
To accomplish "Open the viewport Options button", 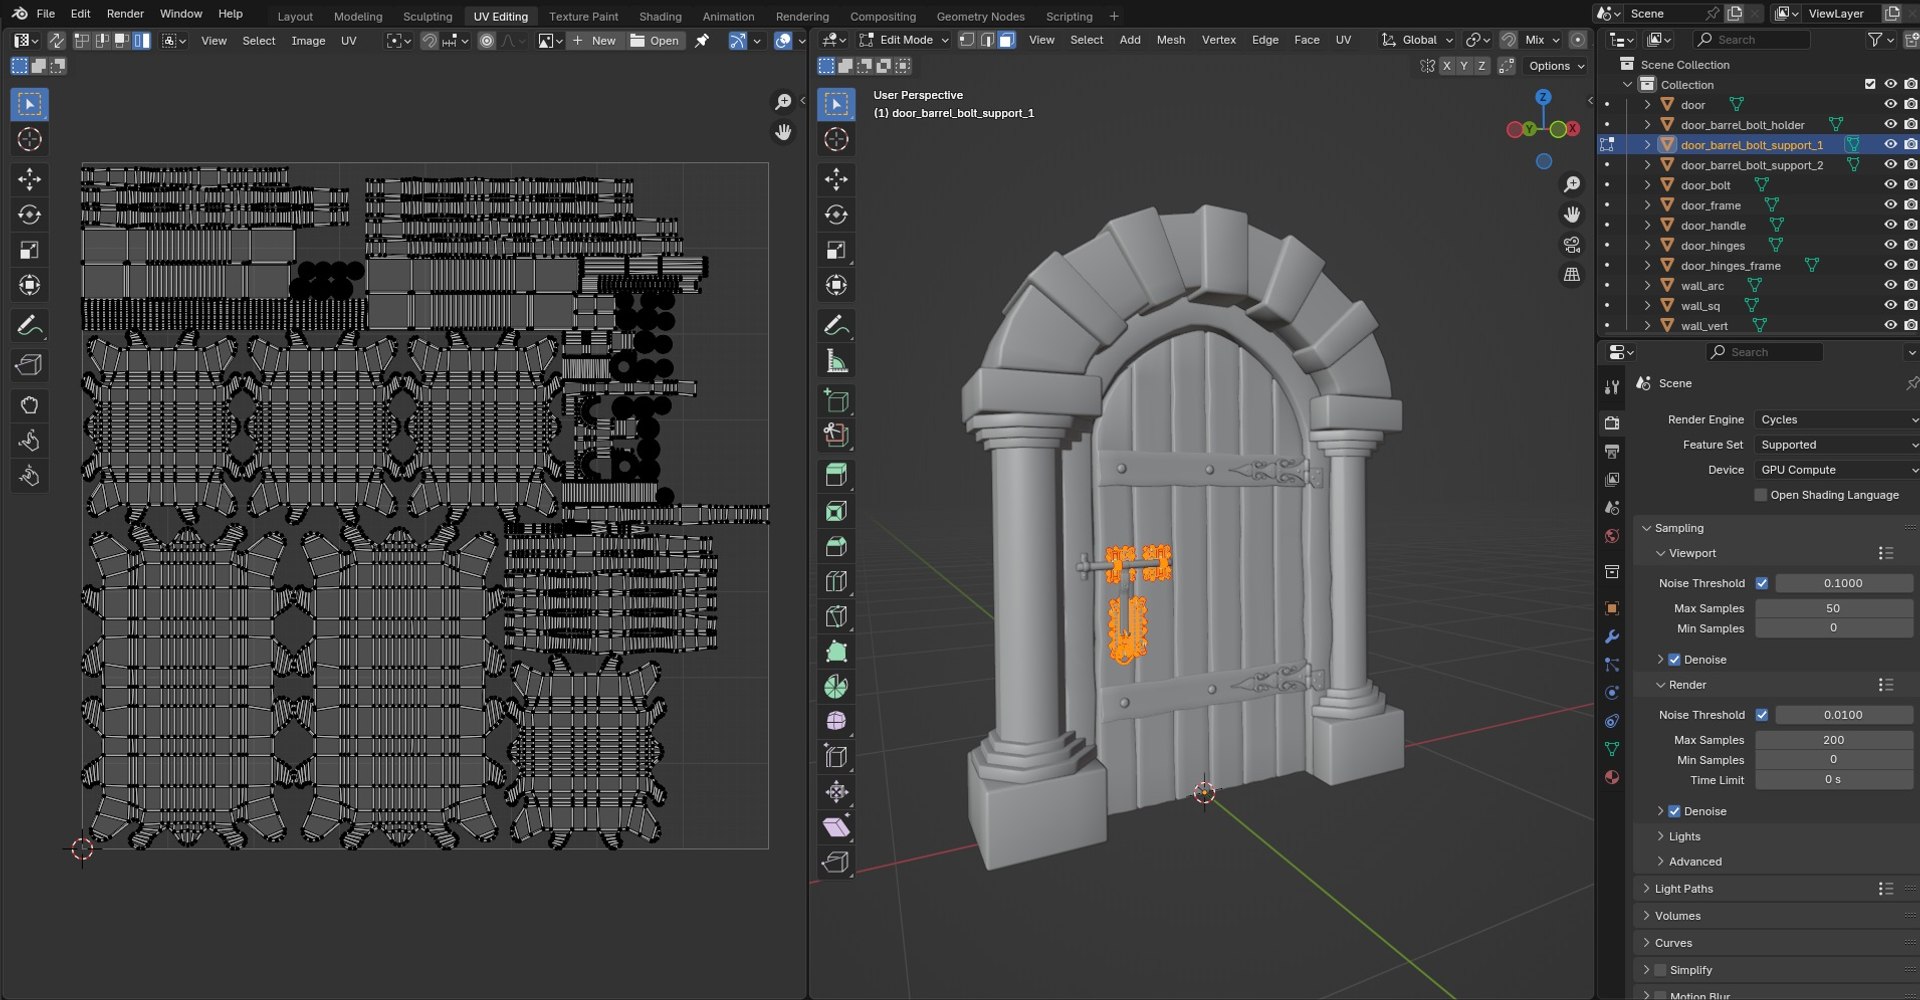I will point(1557,66).
